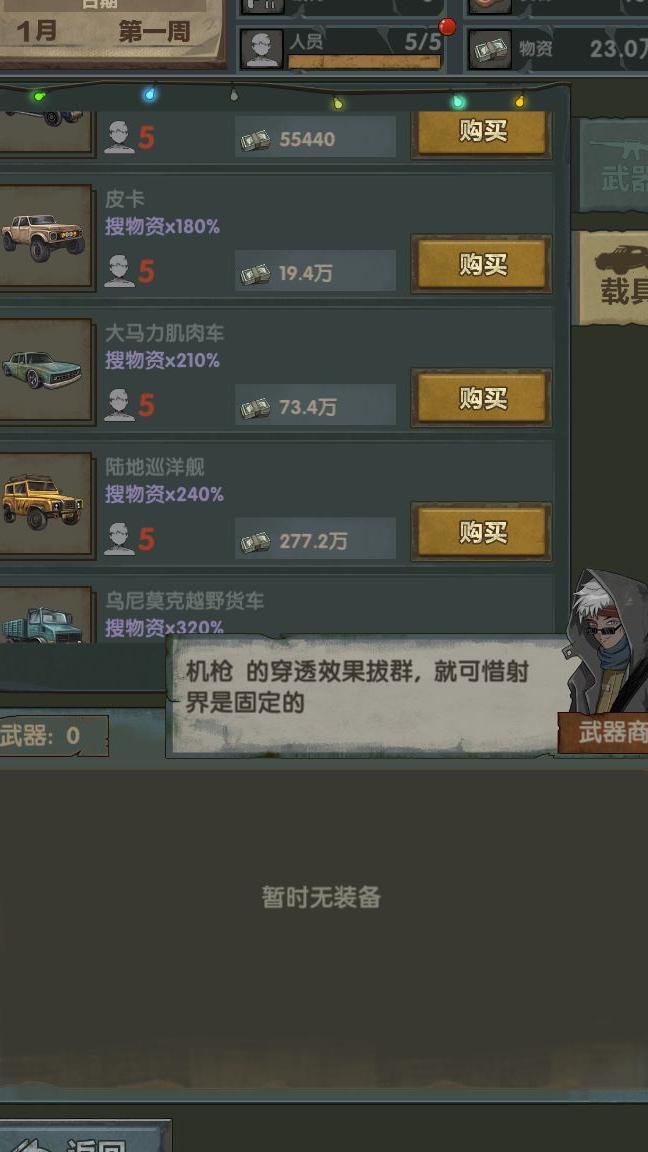Select the blue Unimog truck image
This screenshot has height=1152, width=648.
(44, 617)
